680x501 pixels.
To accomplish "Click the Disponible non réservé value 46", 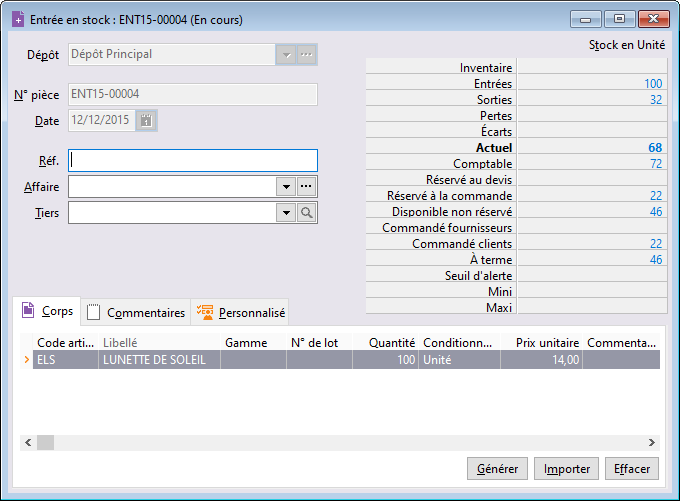I will (656, 212).
